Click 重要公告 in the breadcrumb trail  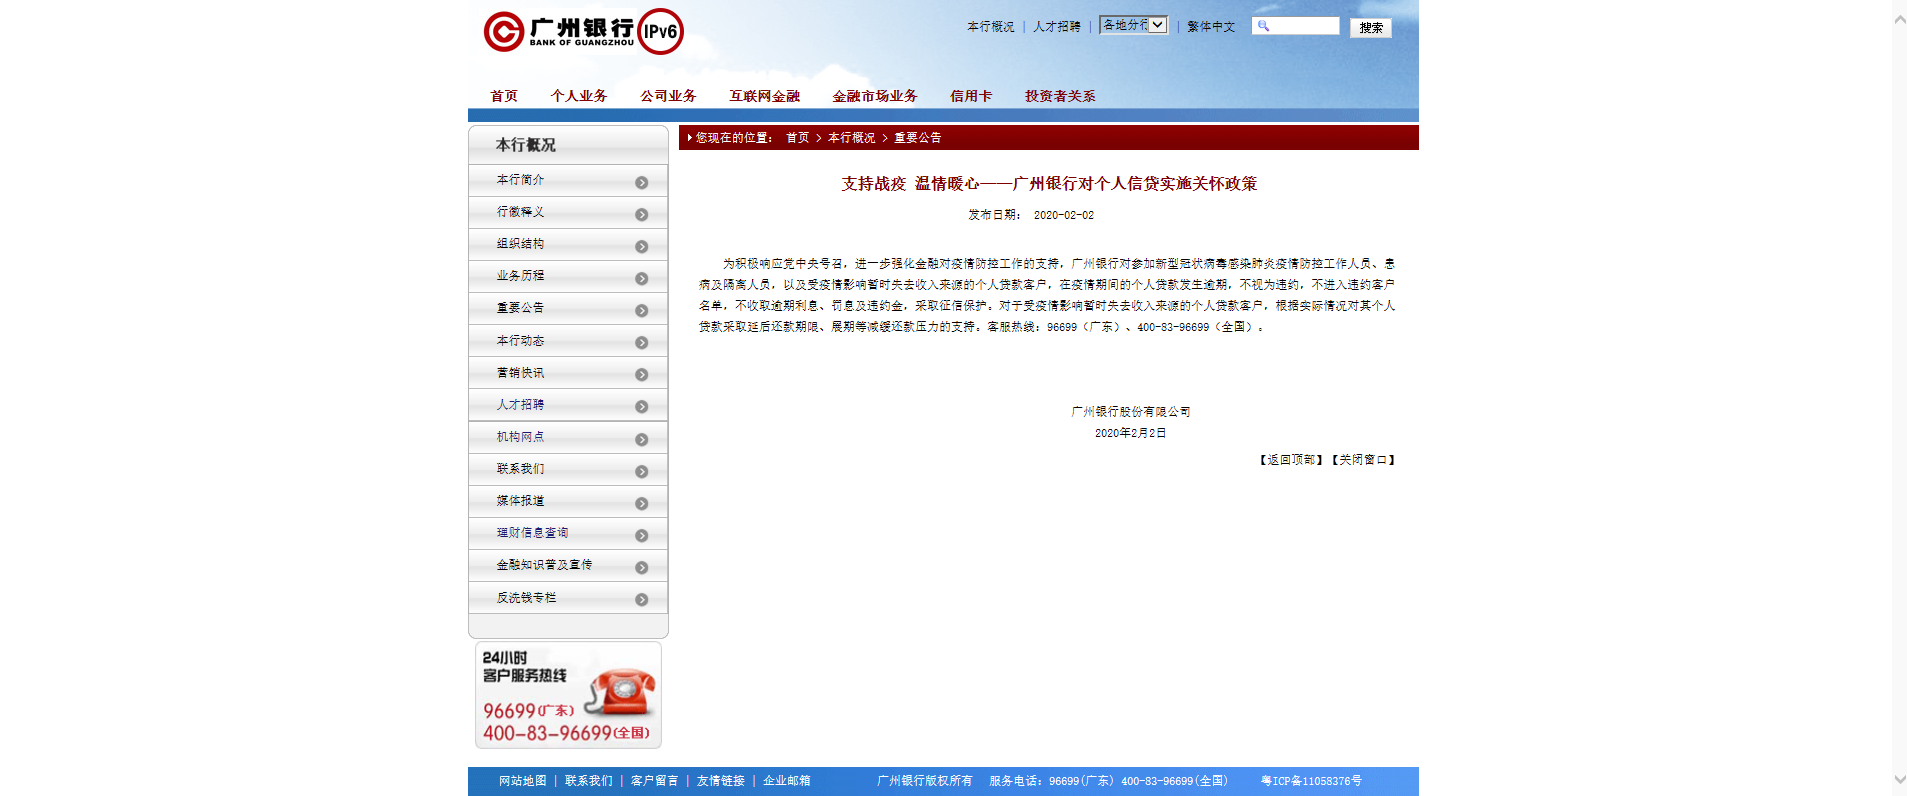coord(917,138)
